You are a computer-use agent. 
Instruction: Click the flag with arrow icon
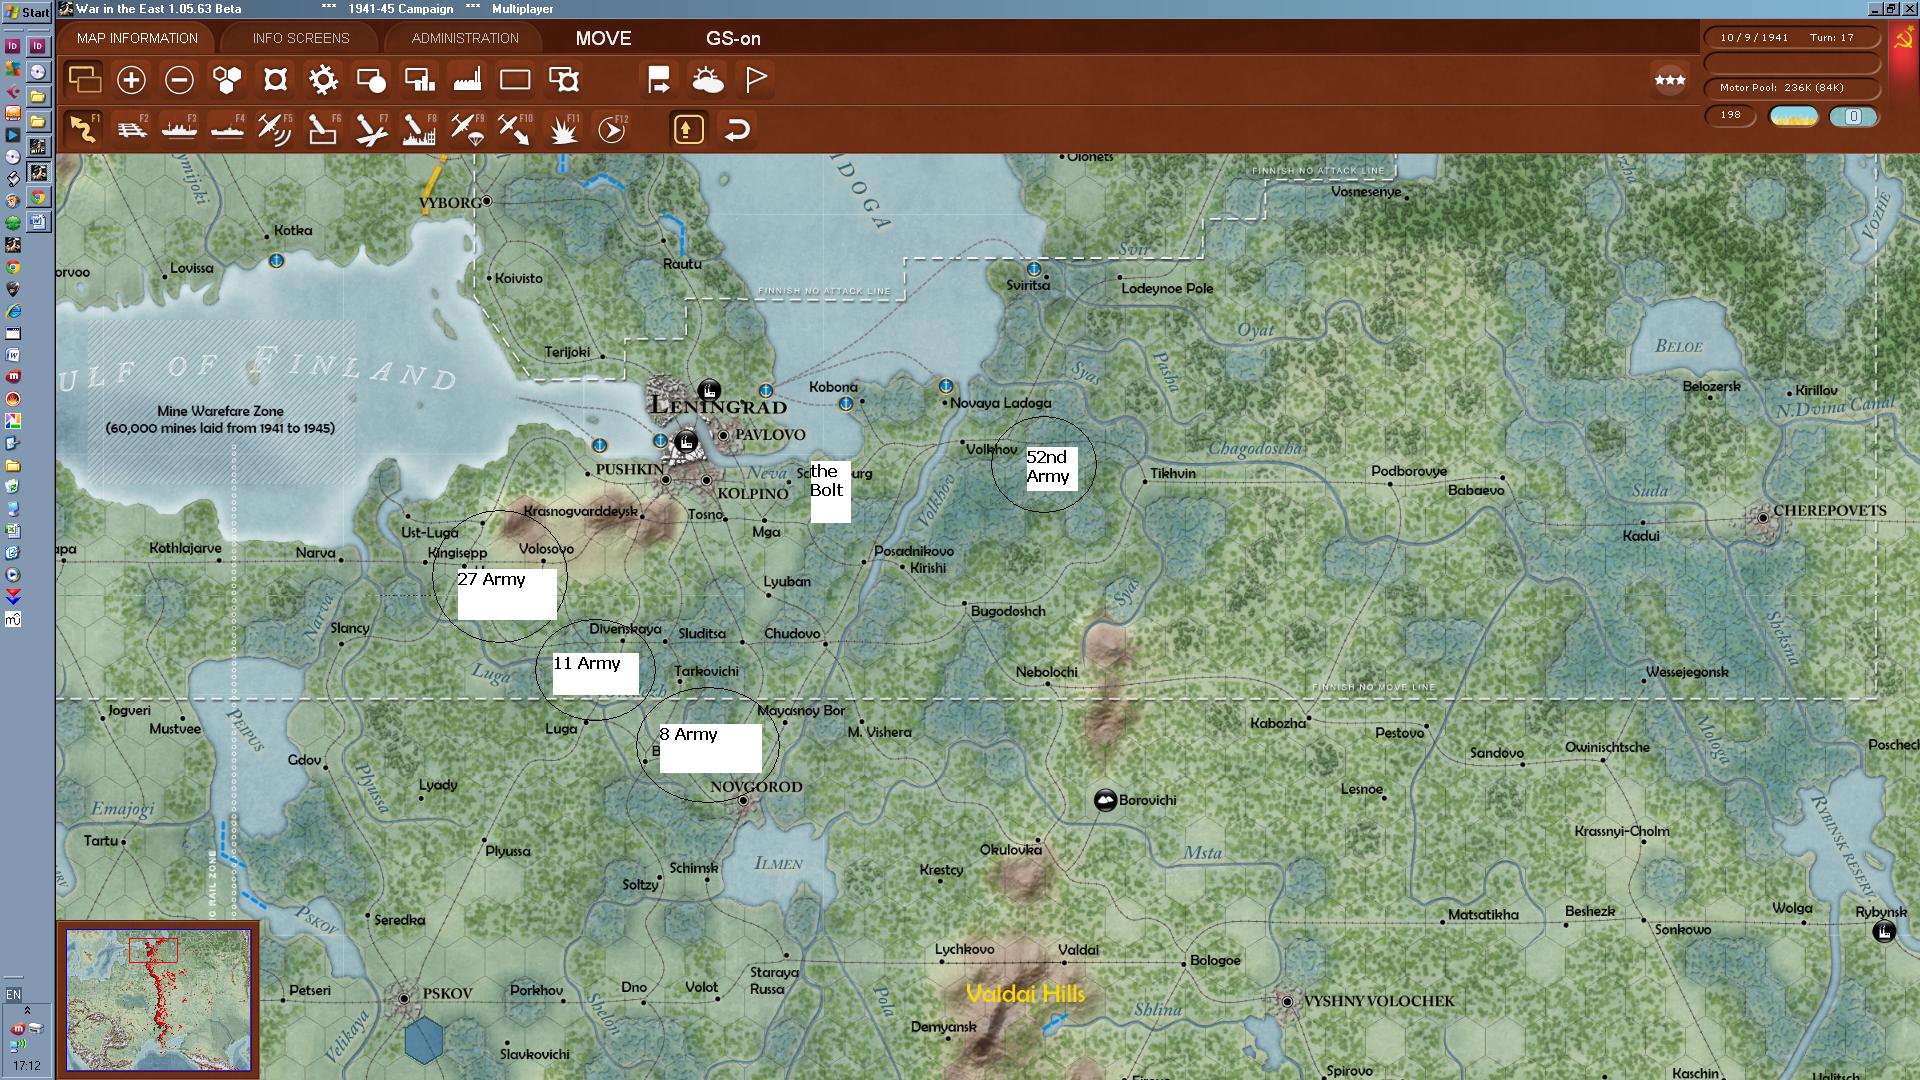(659, 80)
